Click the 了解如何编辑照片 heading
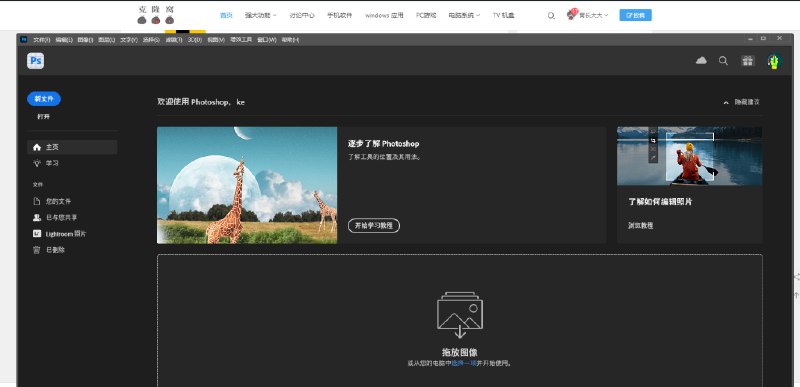 tap(660, 201)
